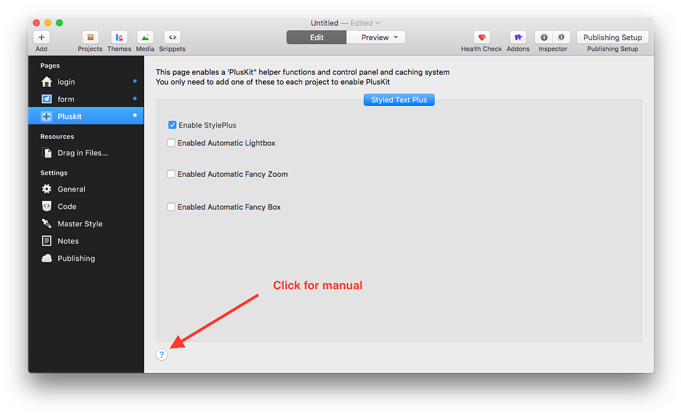
Task: Switch to Edit mode
Action: (317, 37)
